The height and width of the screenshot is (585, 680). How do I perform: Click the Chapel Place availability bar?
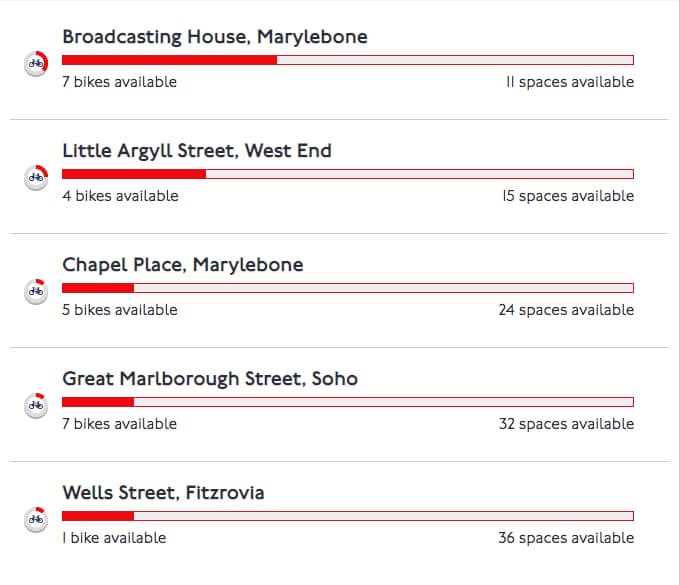tap(347, 288)
